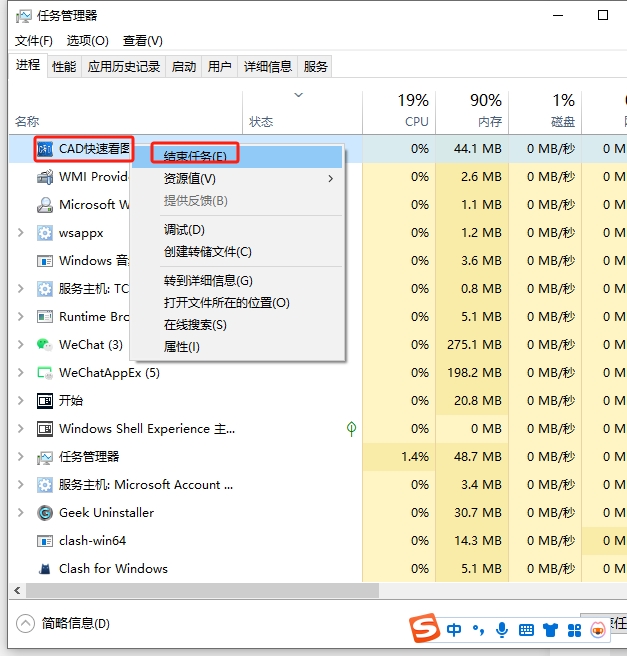
Task: Expand the wsappx process group
Action: point(20,233)
